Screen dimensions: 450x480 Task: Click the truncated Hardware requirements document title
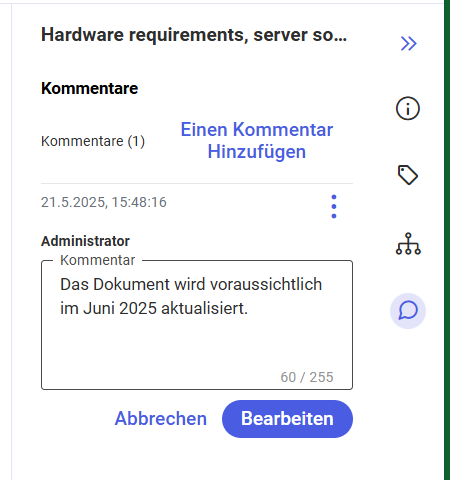click(x=194, y=35)
